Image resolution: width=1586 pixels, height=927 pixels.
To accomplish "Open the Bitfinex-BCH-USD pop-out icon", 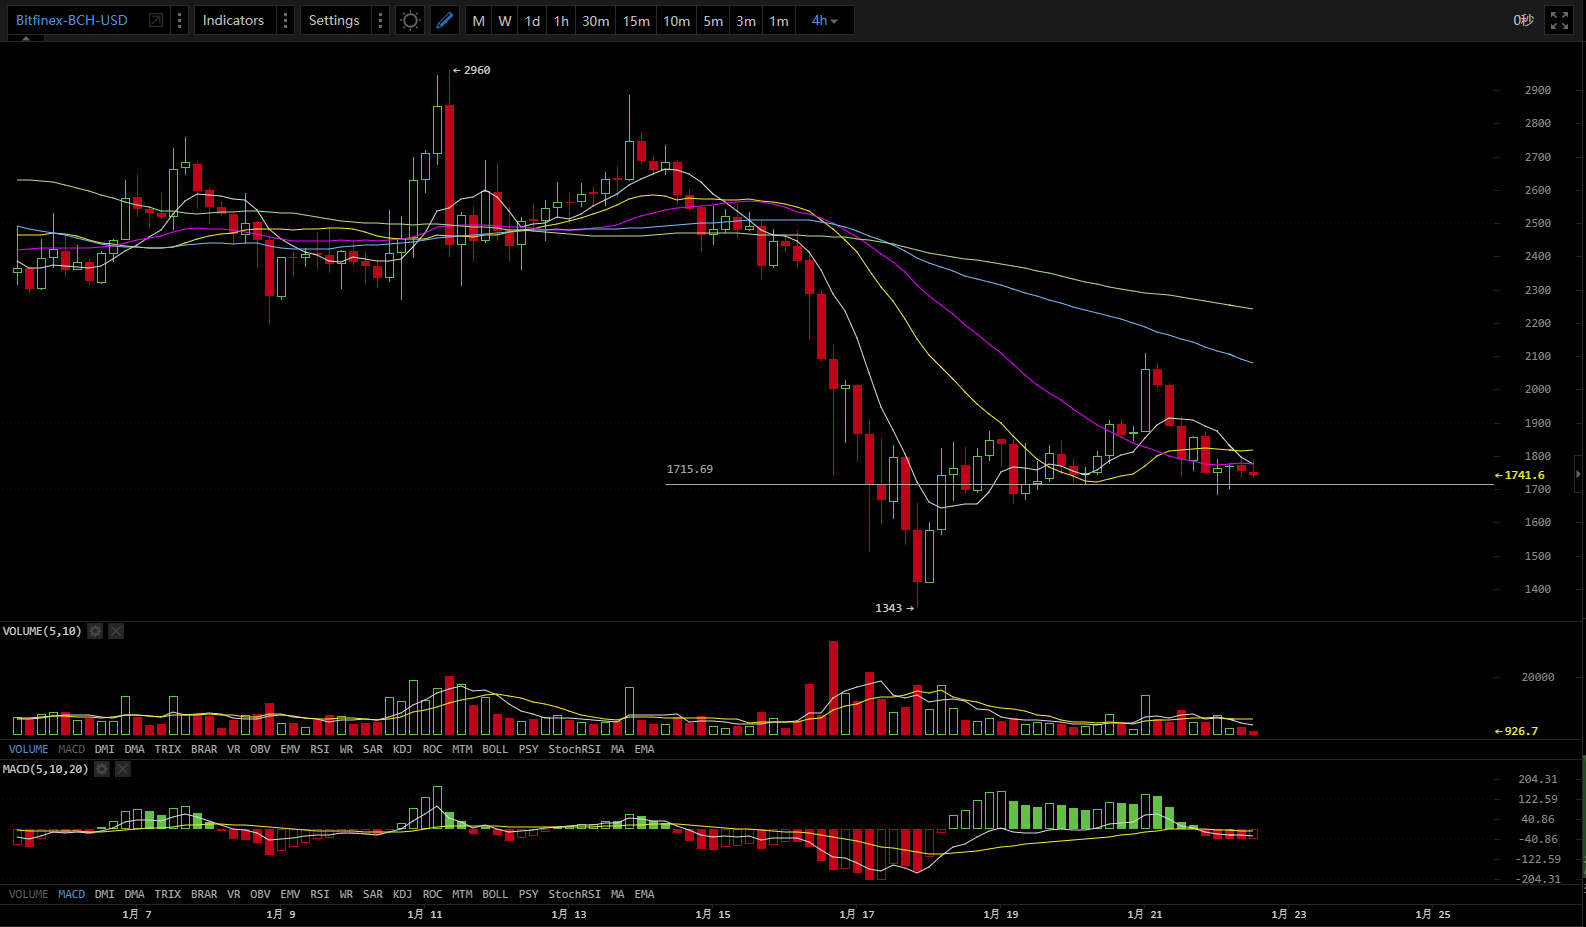I will pyautogui.click(x=156, y=20).
